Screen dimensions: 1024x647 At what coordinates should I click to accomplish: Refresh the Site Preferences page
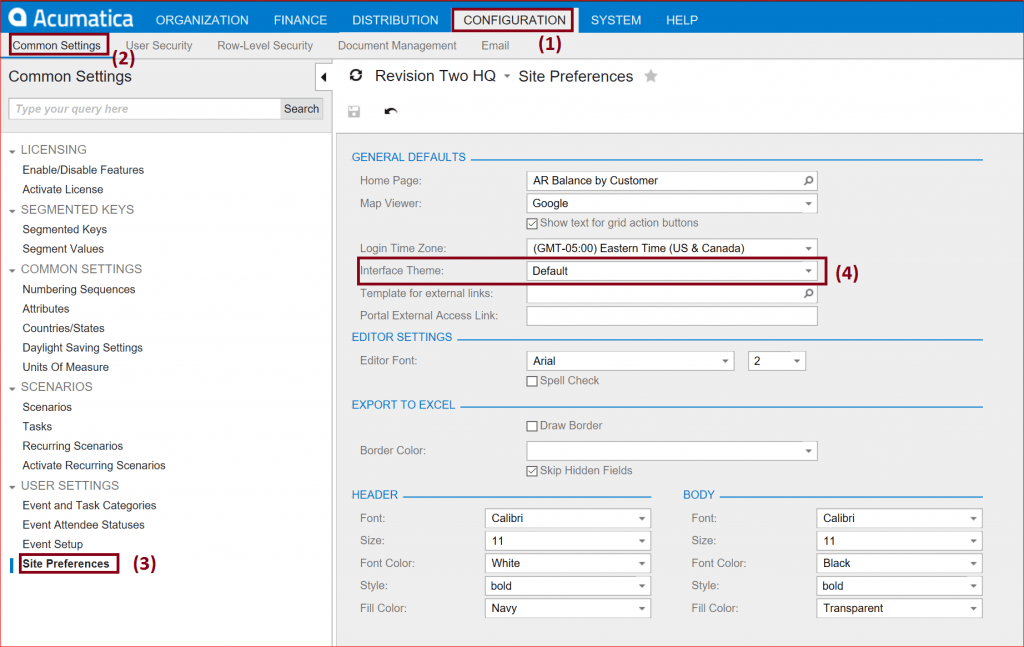(356, 76)
